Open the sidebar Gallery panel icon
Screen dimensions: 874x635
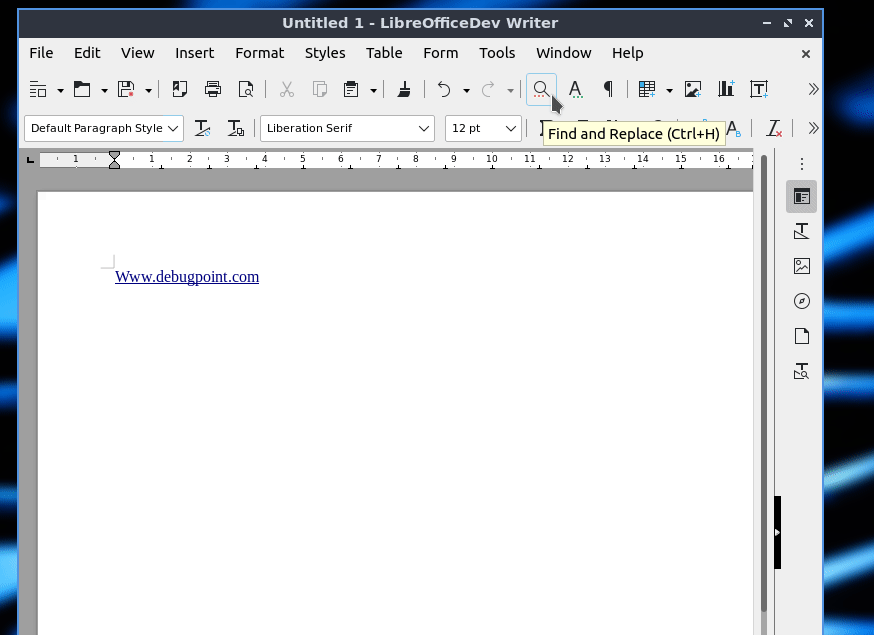tap(801, 266)
